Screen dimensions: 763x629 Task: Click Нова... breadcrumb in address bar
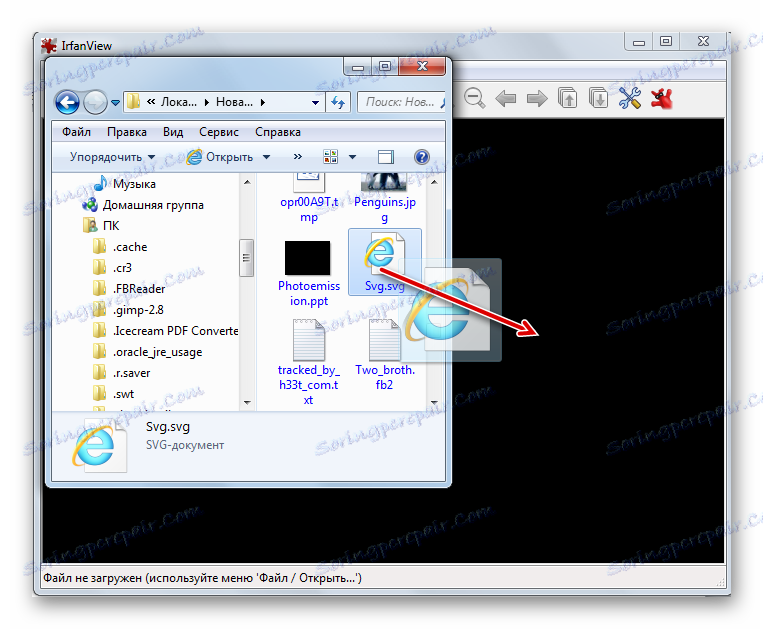(234, 102)
